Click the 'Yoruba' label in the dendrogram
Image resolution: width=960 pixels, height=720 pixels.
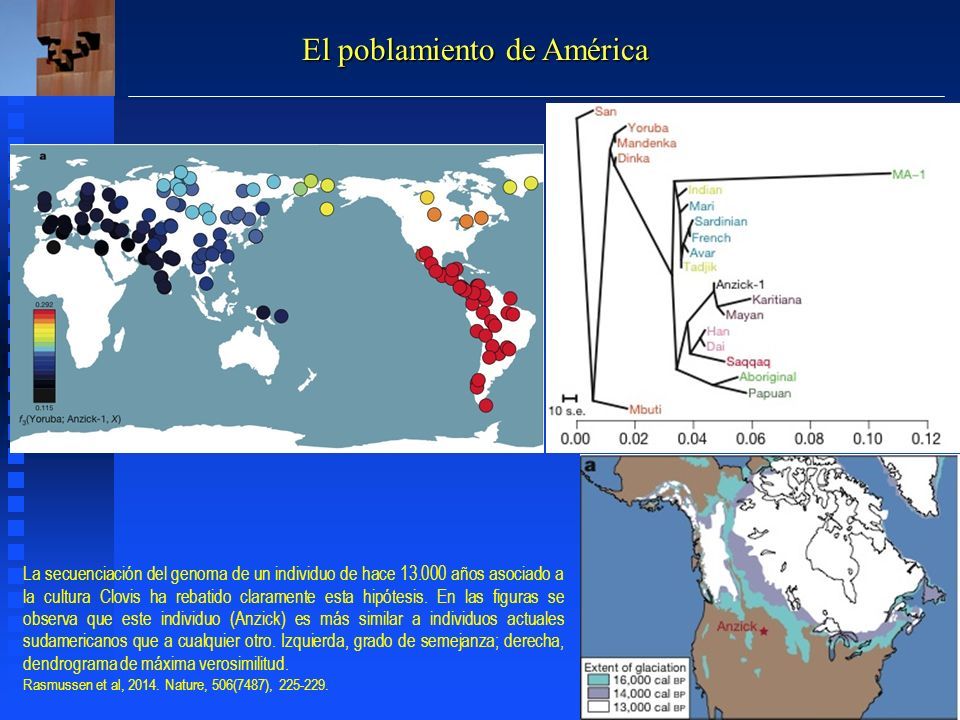tap(648, 128)
